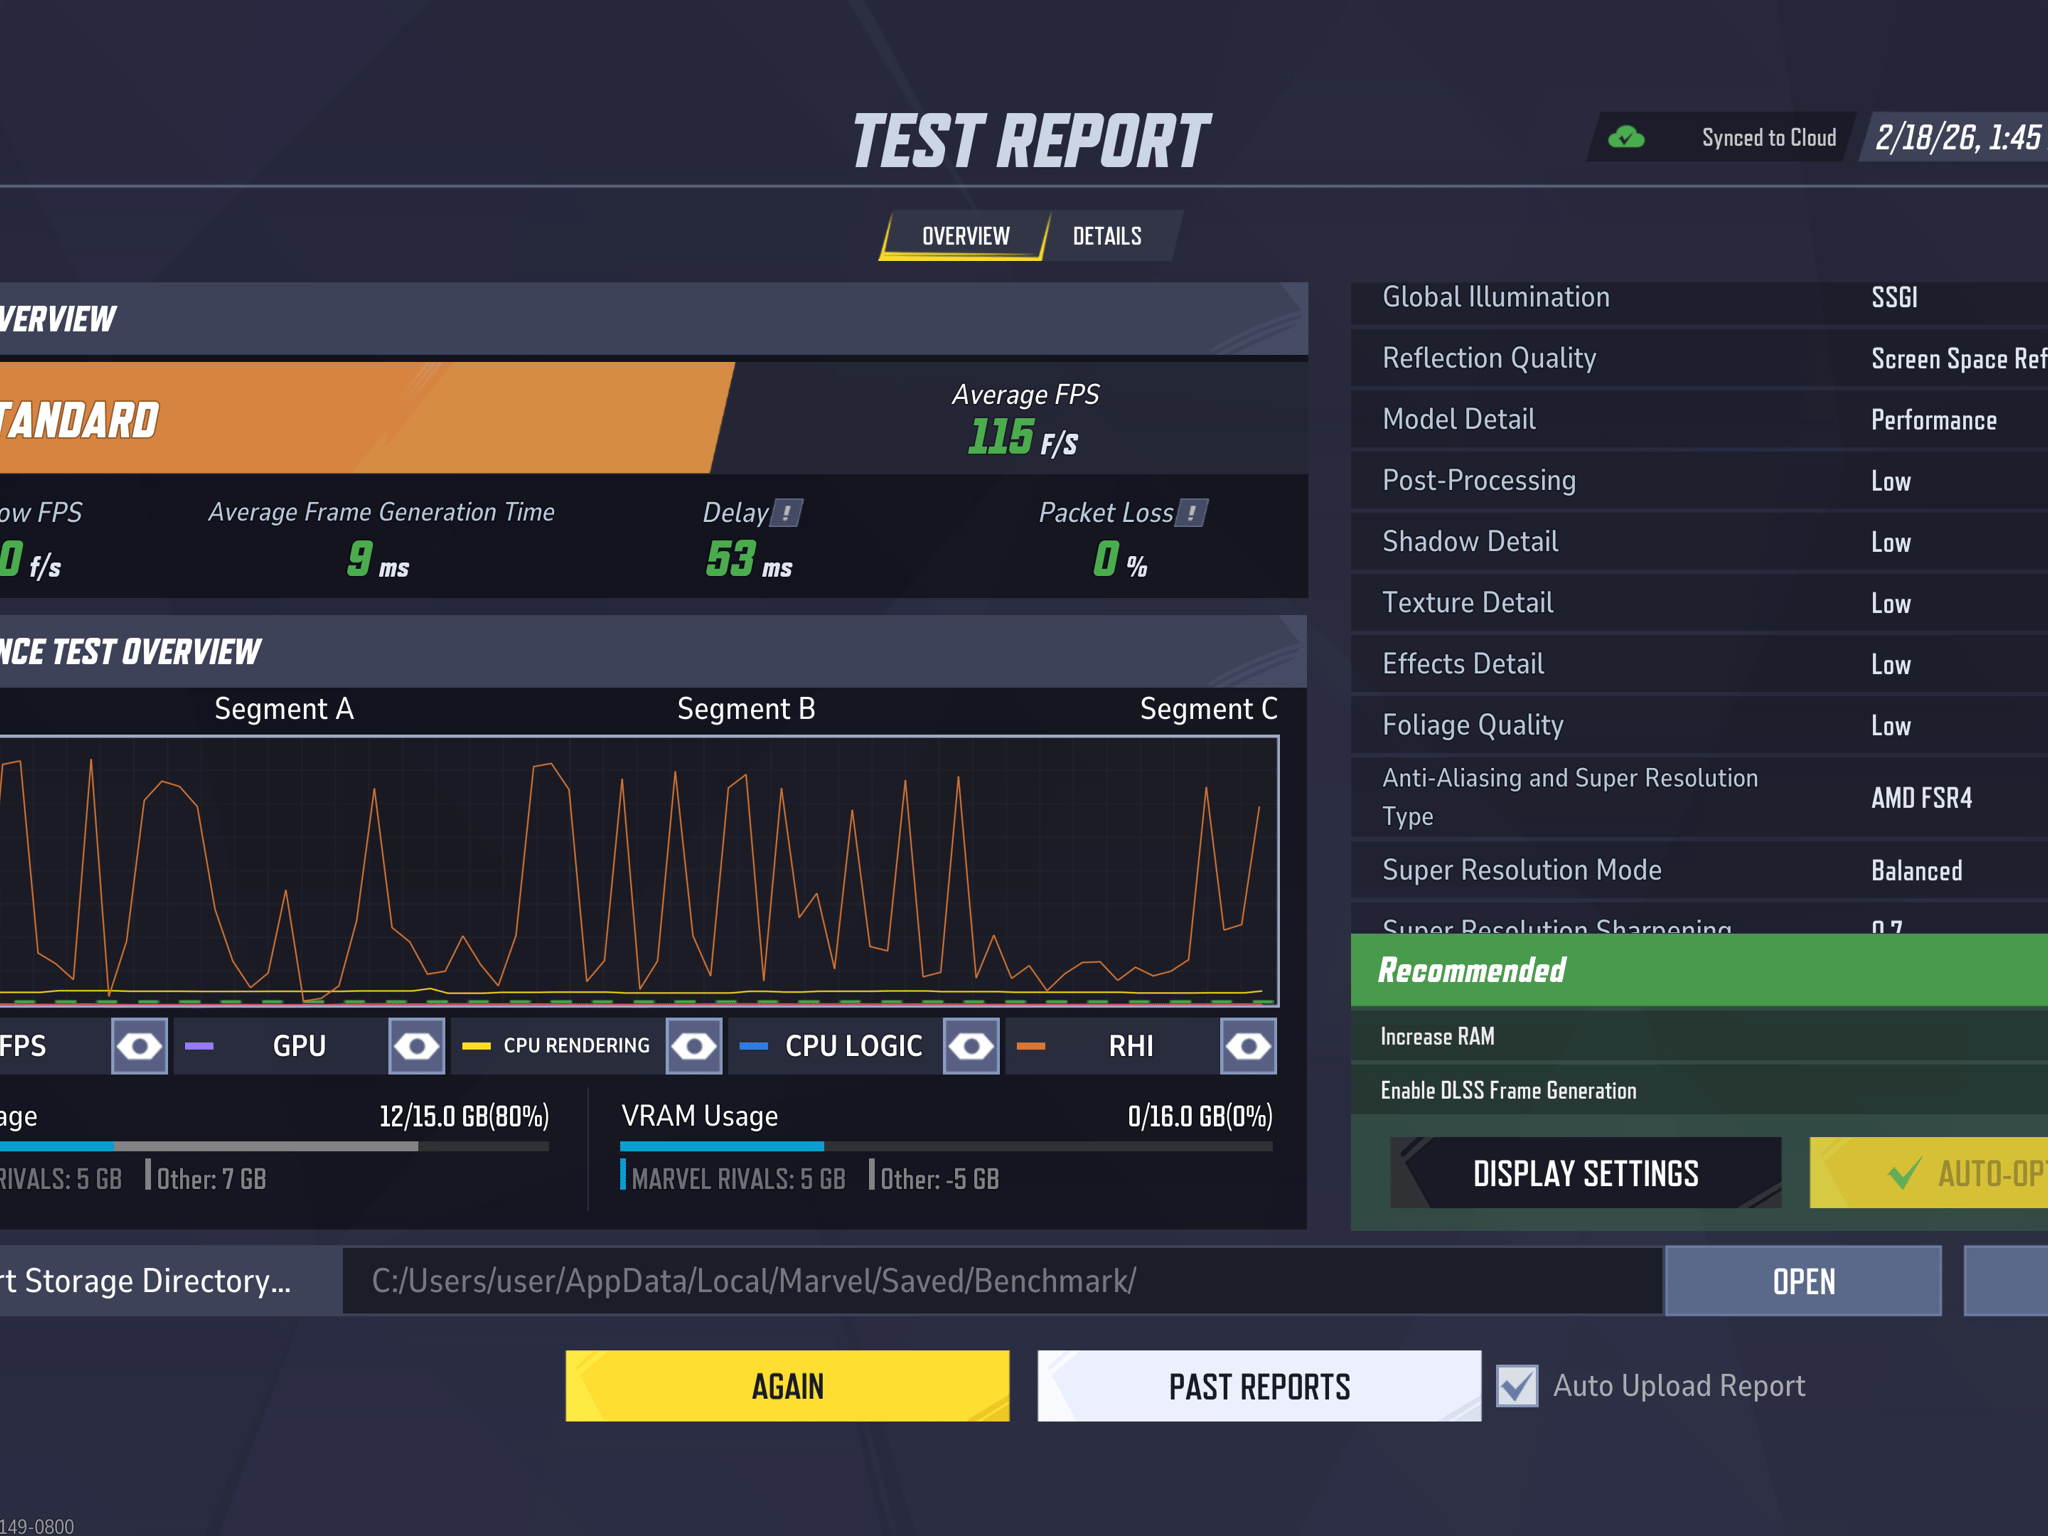
Task: Run the benchmark Again
Action: tap(787, 1386)
